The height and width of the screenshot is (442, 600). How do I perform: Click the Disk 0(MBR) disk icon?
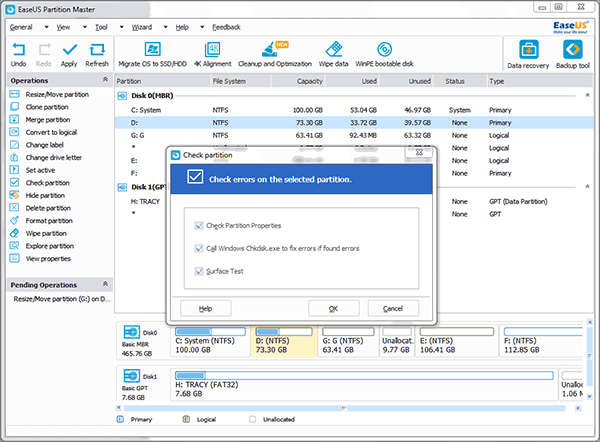coord(122,96)
